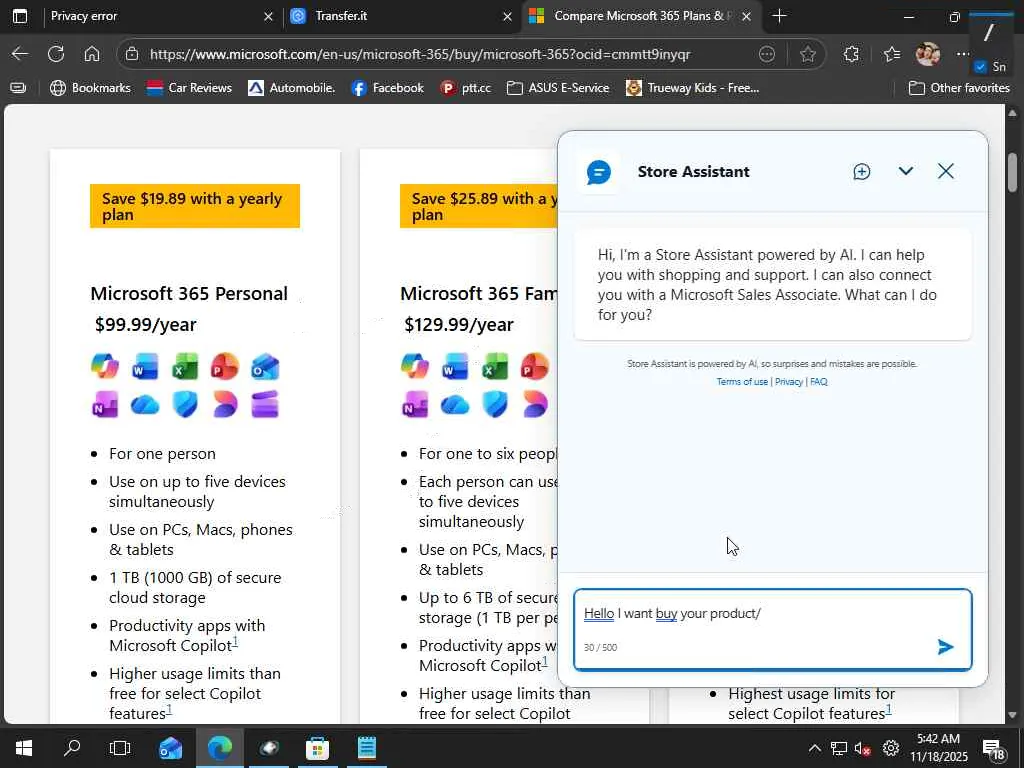Open Edge Settings and more menu
1024x768 pixels.
963,54
